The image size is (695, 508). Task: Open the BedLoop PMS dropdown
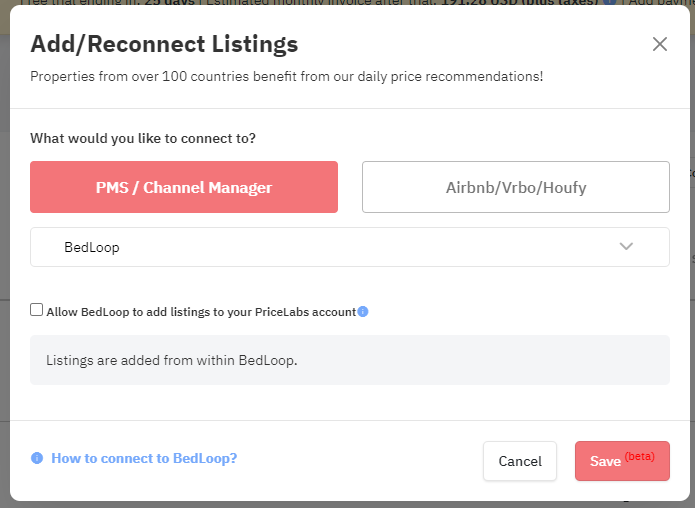pos(350,247)
